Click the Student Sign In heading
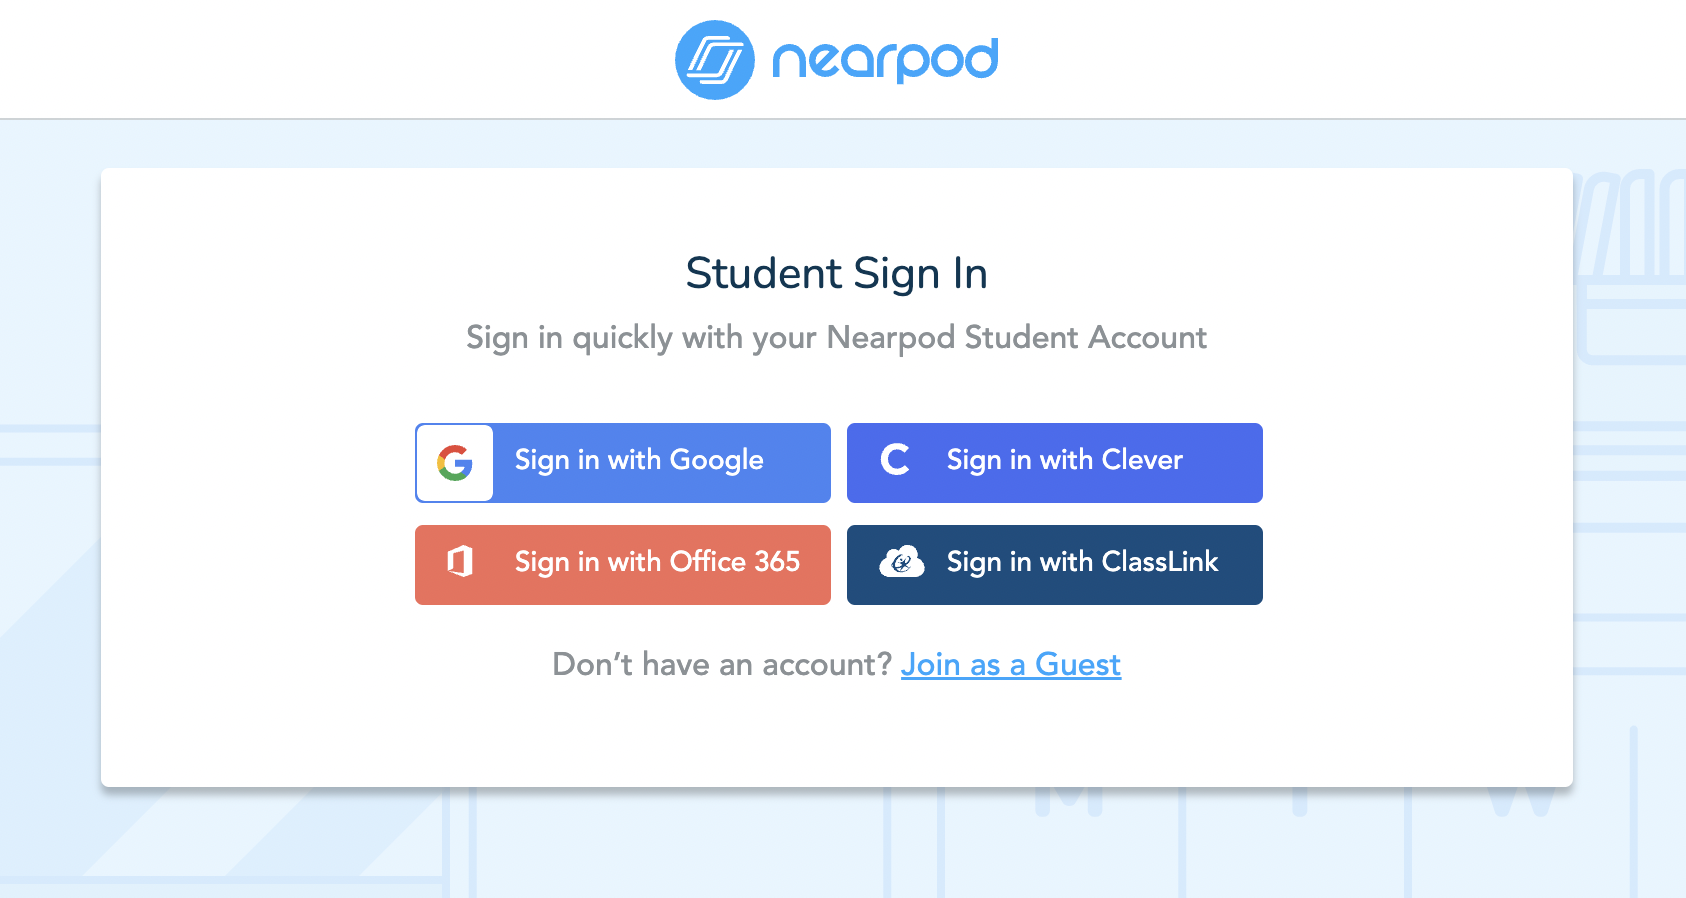The height and width of the screenshot is (898, 1686). 836,274
